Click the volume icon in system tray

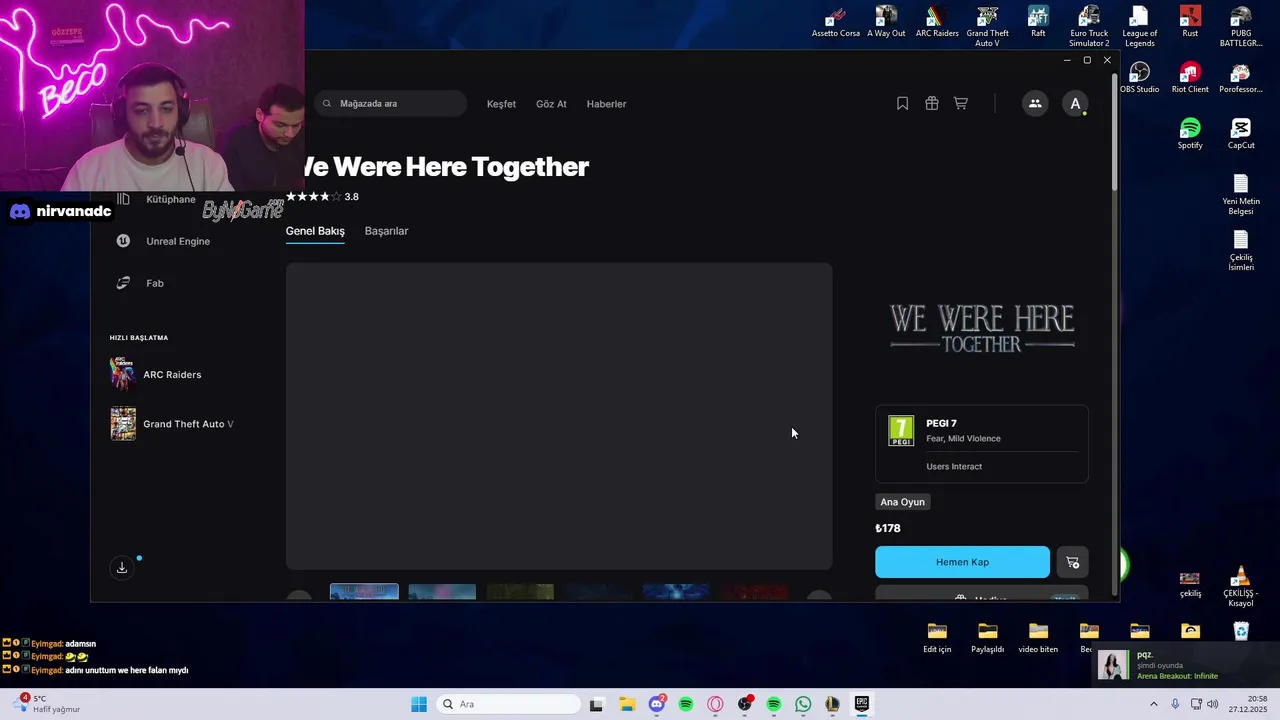coord(1212,704)
